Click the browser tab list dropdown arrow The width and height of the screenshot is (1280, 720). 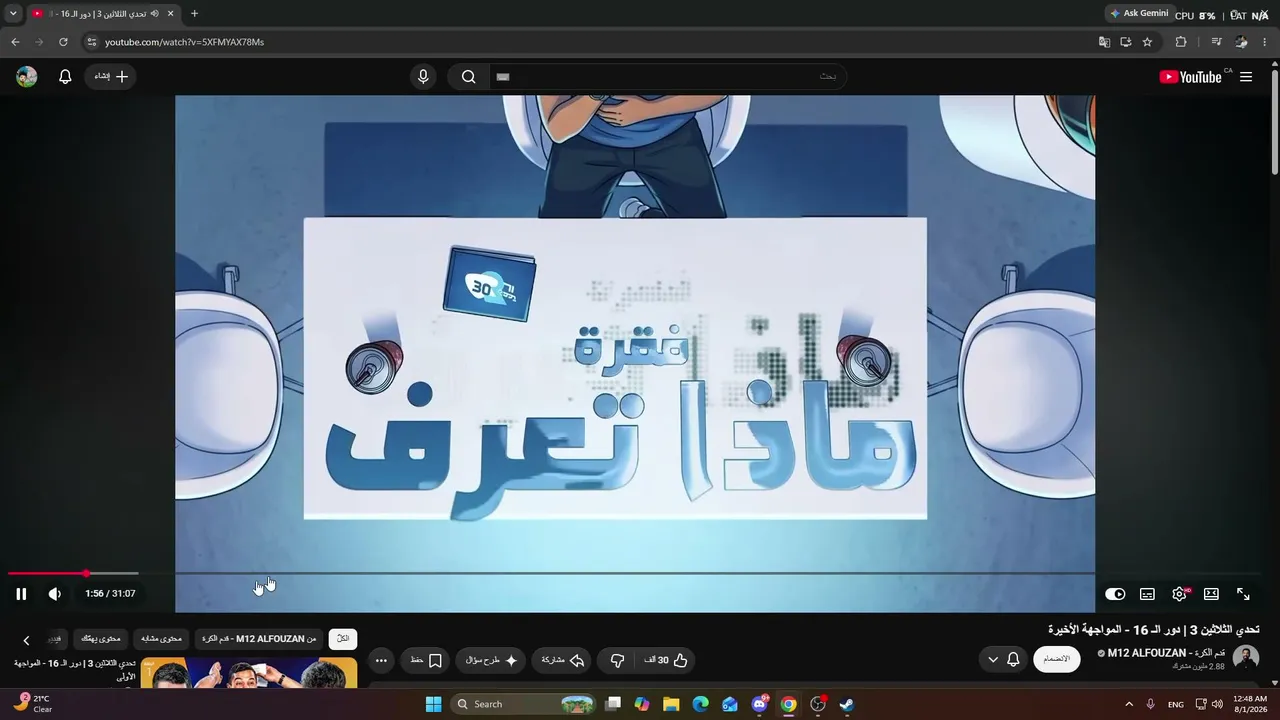[x=13, y=14]
